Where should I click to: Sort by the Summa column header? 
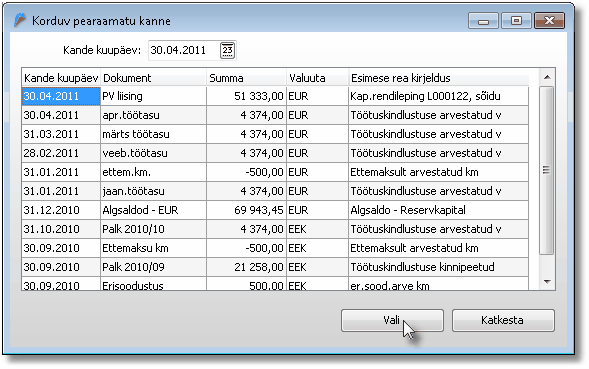246,78
